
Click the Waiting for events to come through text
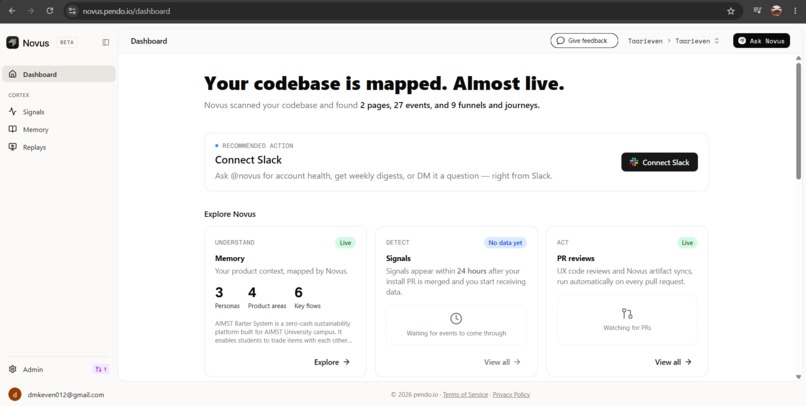click(456, 333)
